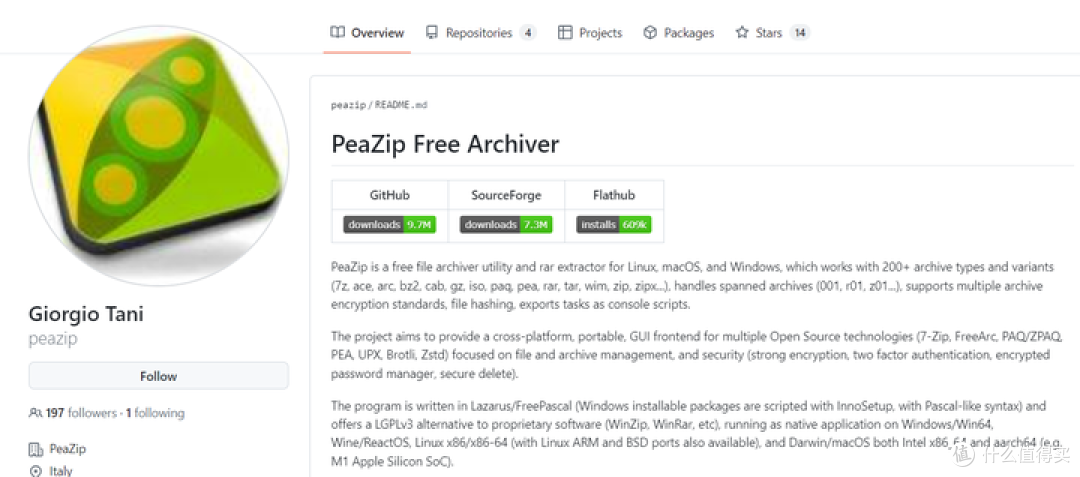Screen dimensions: 1080x477
Task: Click the Packages cube icon
Action: (650, 32)
